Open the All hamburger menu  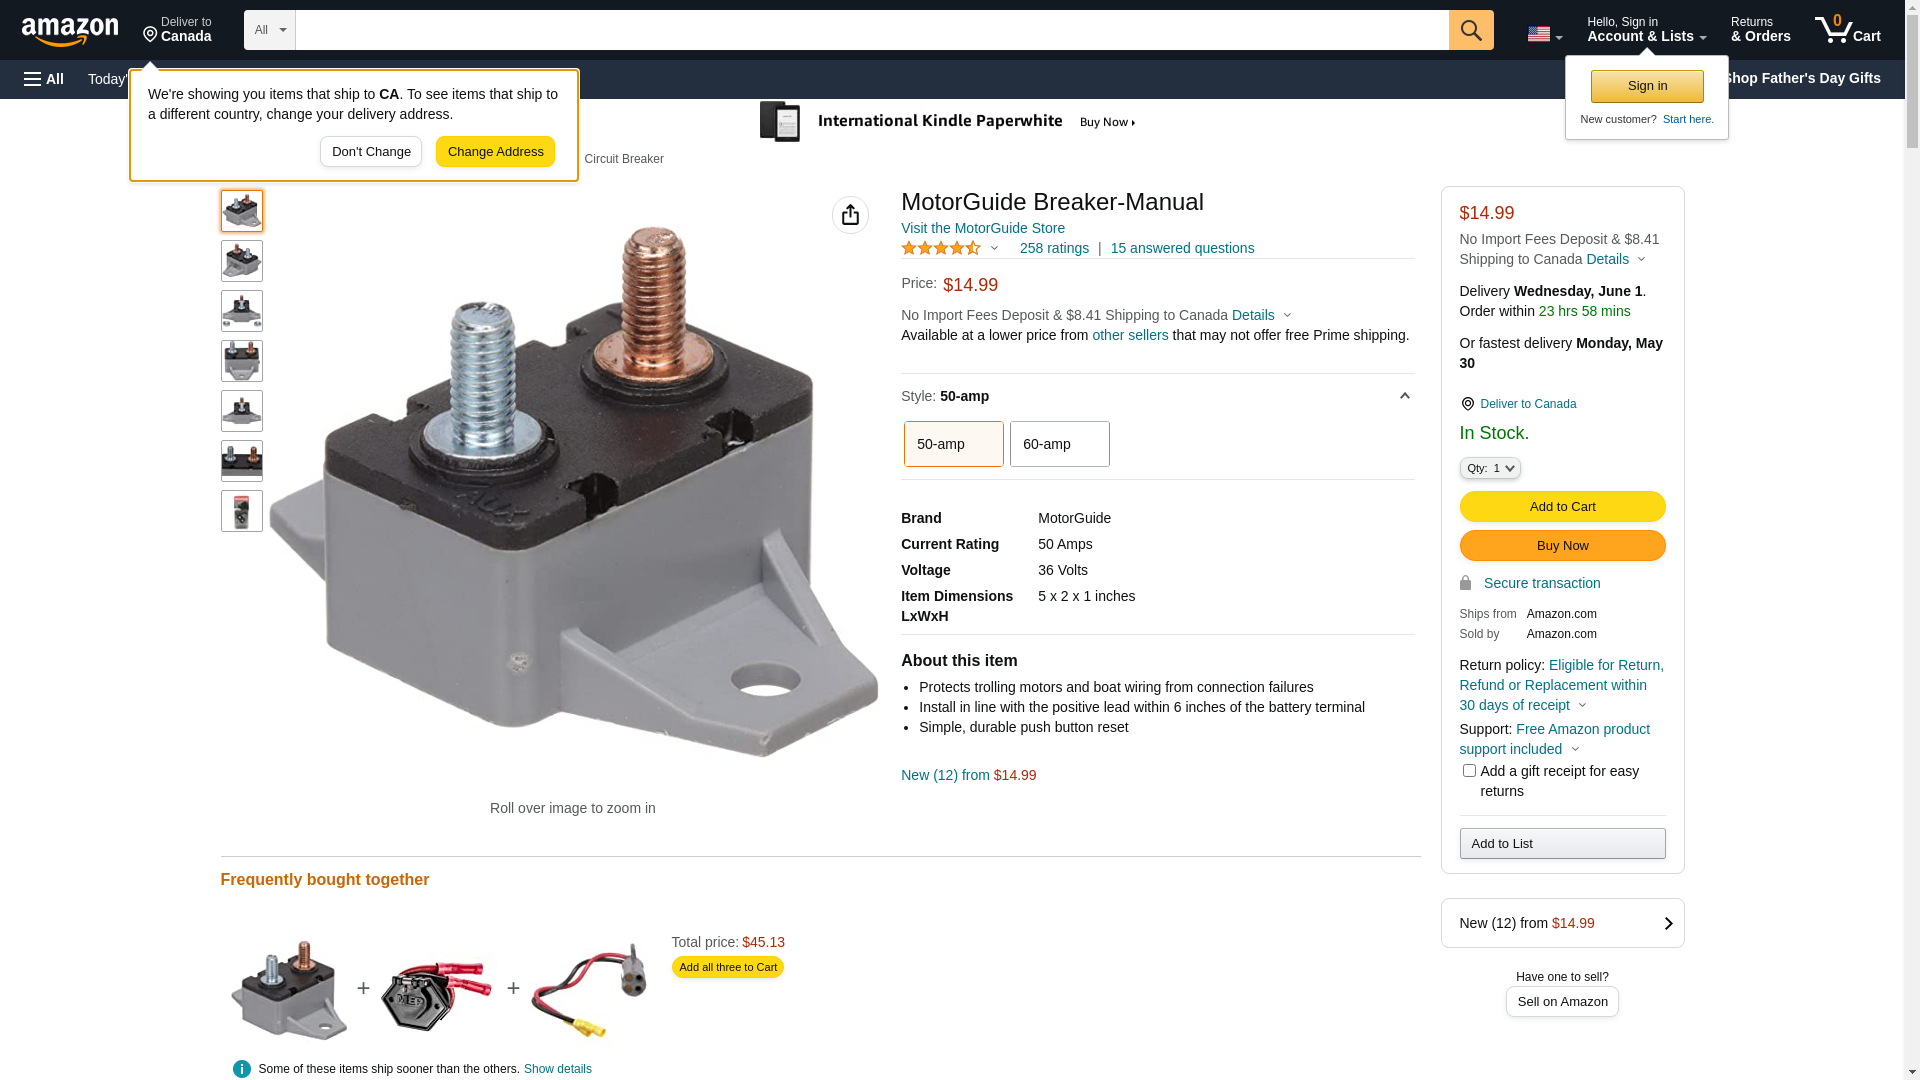coord(44,79)
